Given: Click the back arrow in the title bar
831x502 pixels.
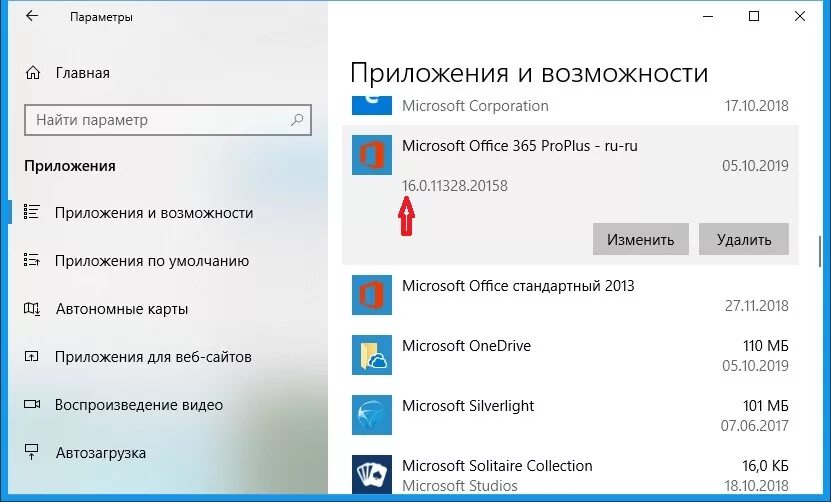Looking at the screenshot, I should (x=32, y=16).
